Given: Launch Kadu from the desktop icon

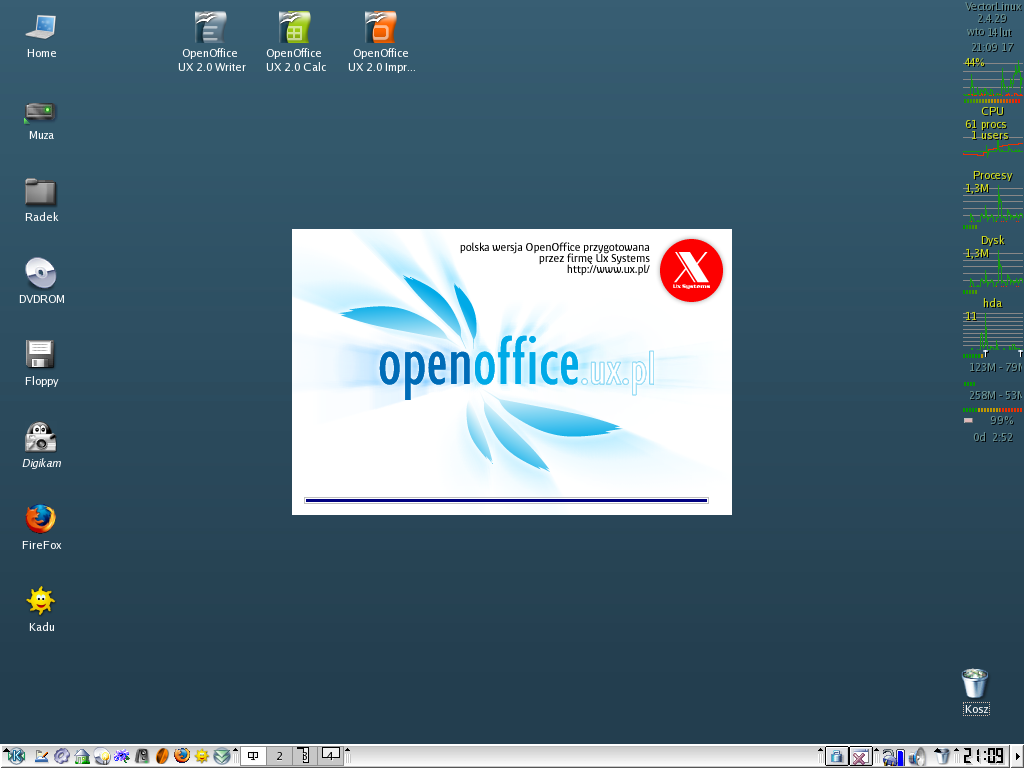Looking at the screenshot, I should pyautogui.click(x=41, y=601).
